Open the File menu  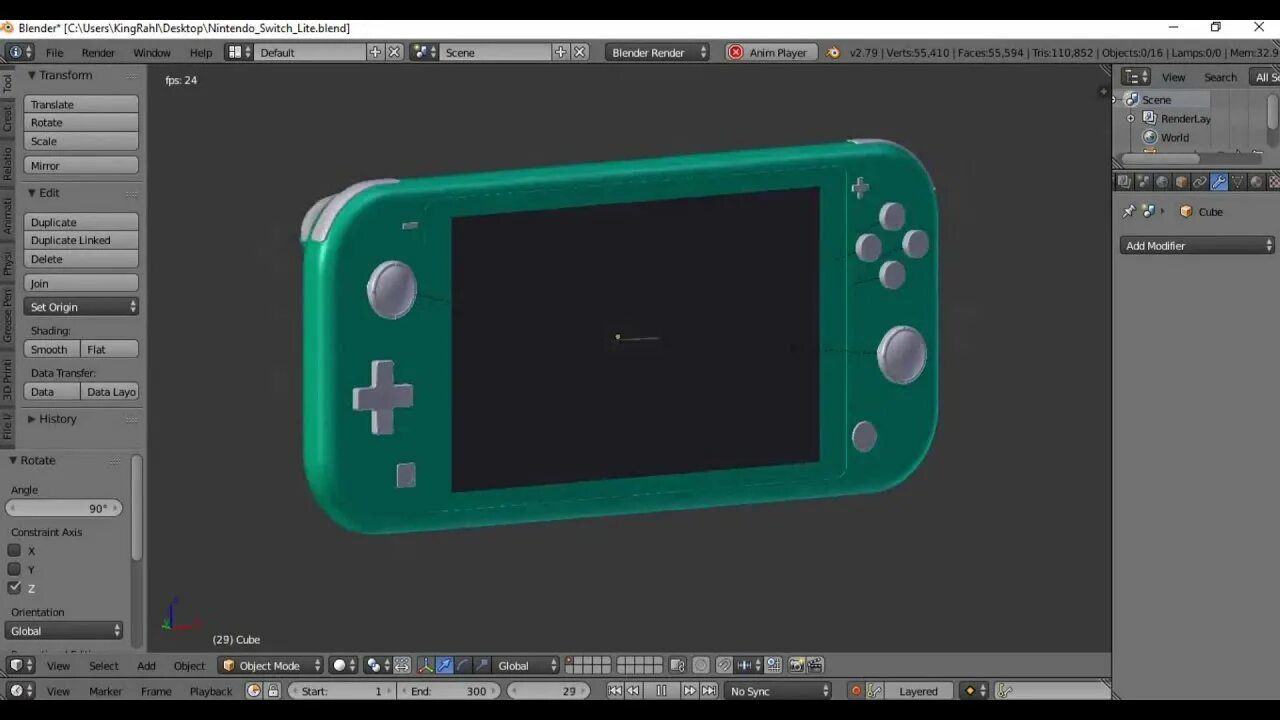point(54,52)
